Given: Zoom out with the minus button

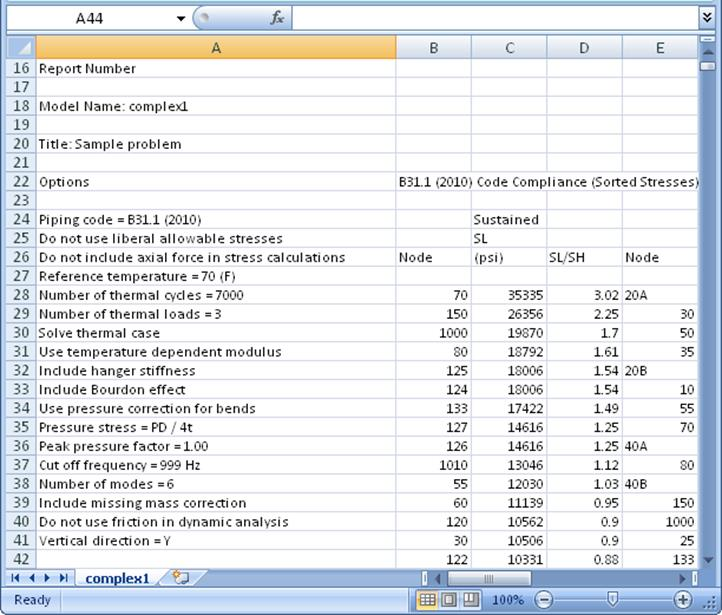Looking at the screenshot, I should (x=544, y=600).
